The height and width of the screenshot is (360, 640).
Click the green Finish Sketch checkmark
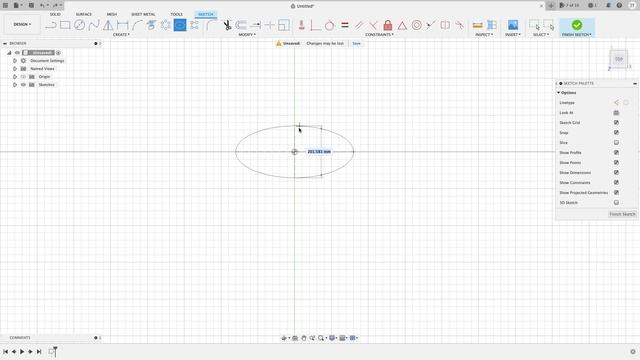pyautogui.click(x=577, y=25)
